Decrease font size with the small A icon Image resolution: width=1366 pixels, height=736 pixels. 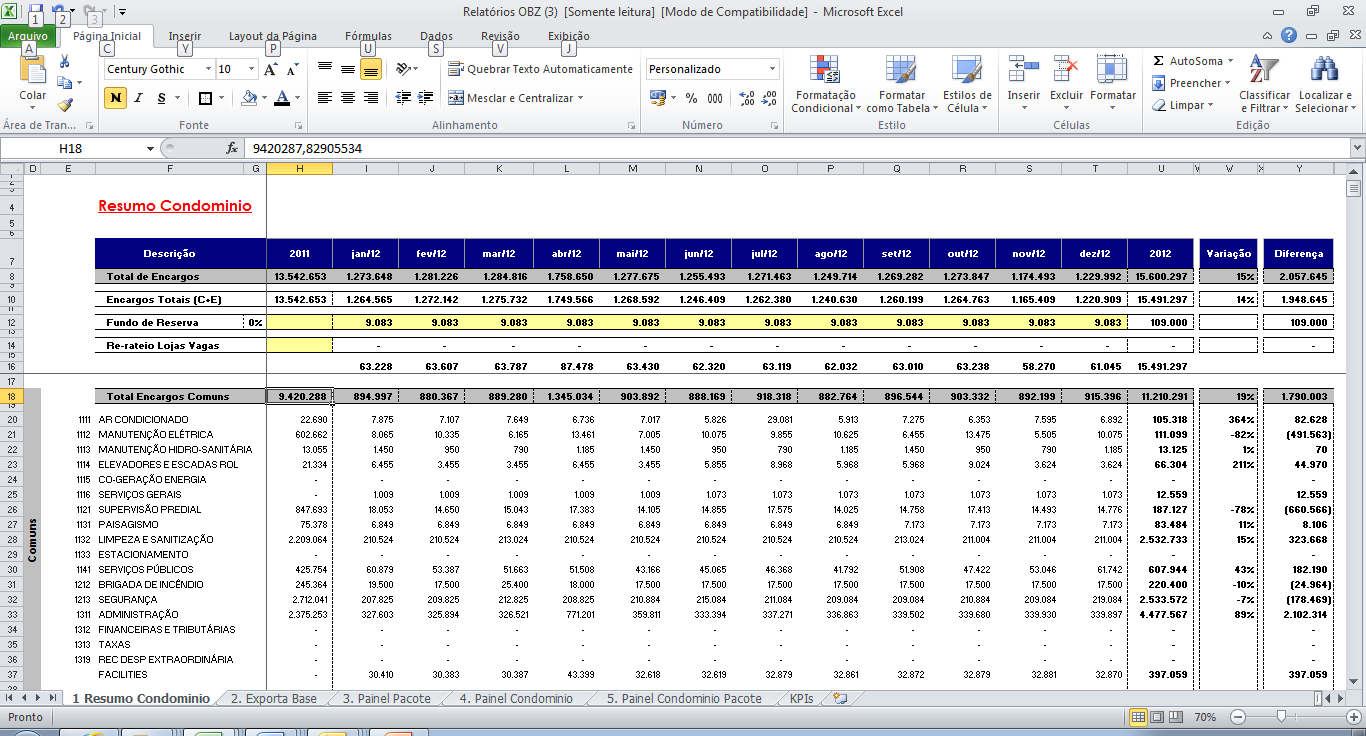pyautogui.click(x=292, y=70)
